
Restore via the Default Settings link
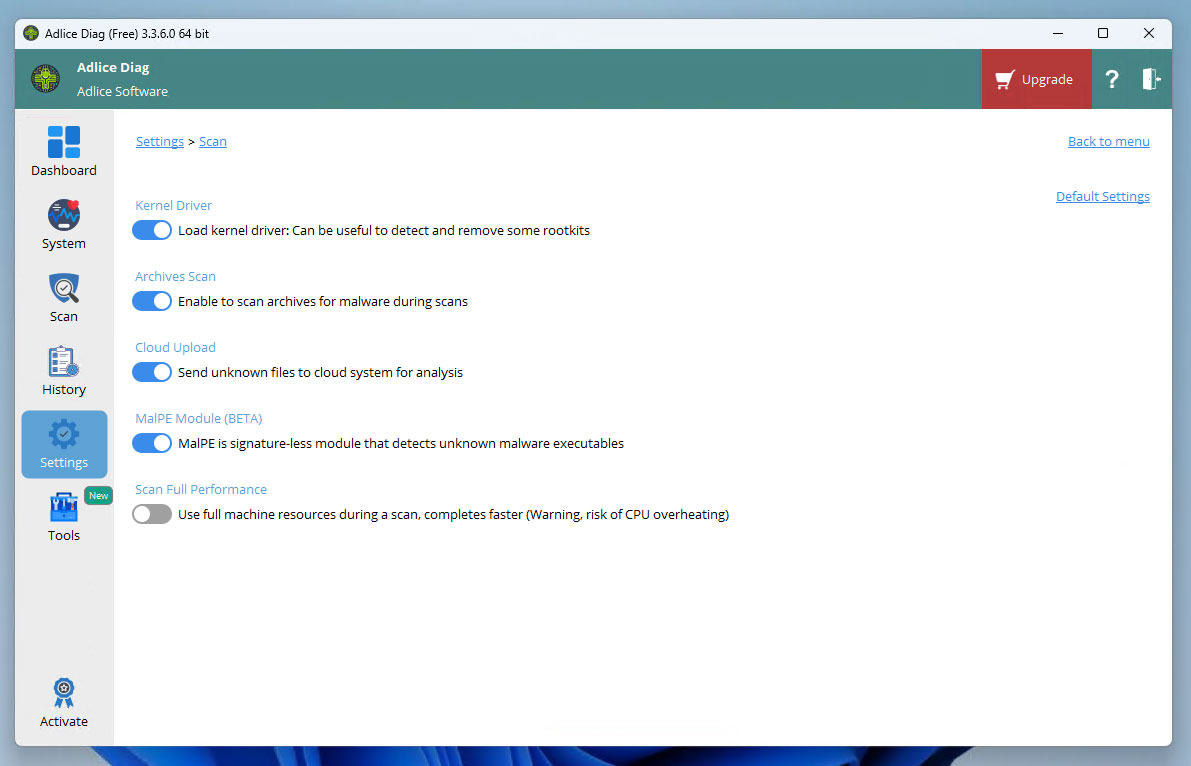pos(1102,197)
